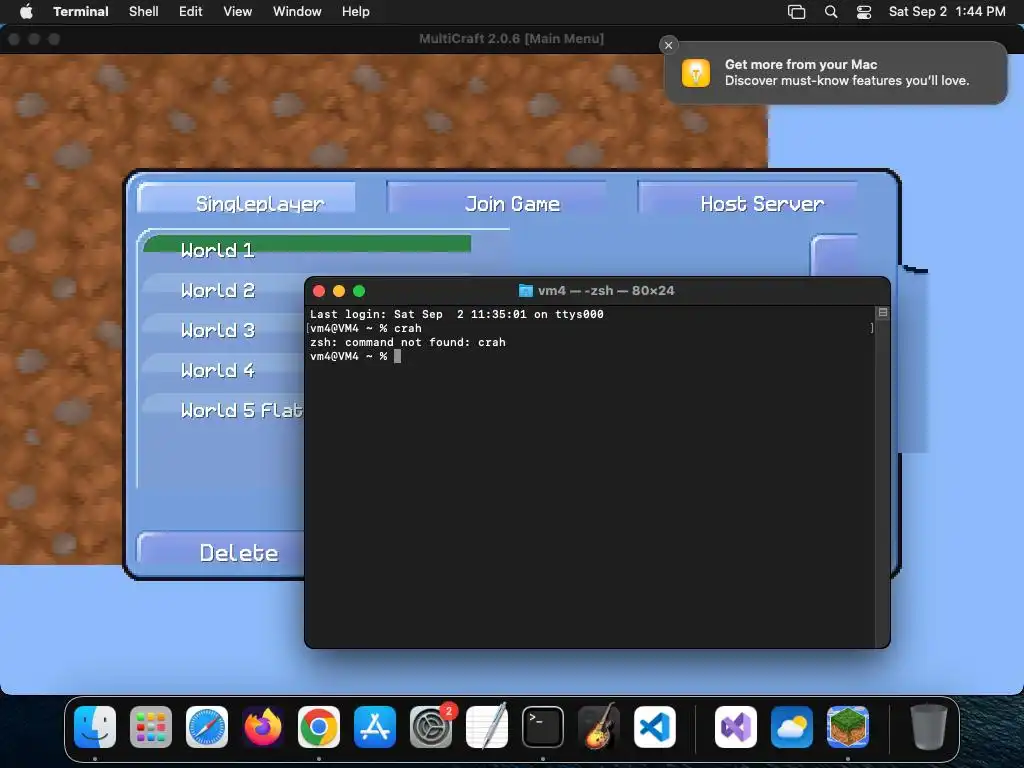Maximize the Terminal window green button
The width and height of the screenshot is (1024, 768).
coord(359,291)
